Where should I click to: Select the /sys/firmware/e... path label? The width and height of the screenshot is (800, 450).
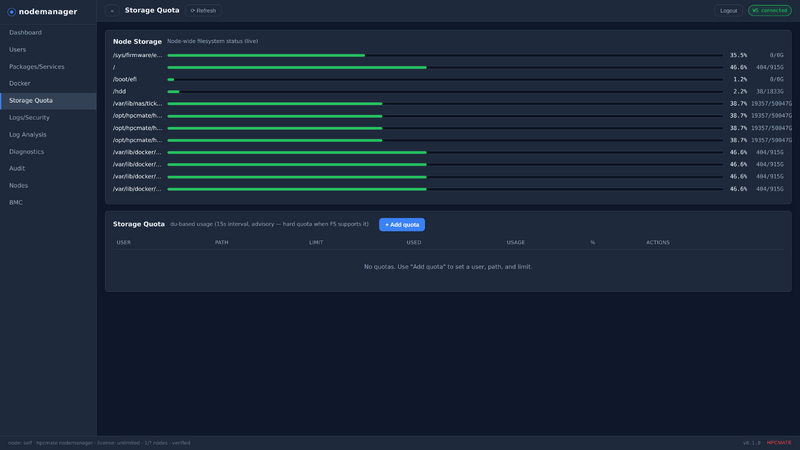point(137,55)
